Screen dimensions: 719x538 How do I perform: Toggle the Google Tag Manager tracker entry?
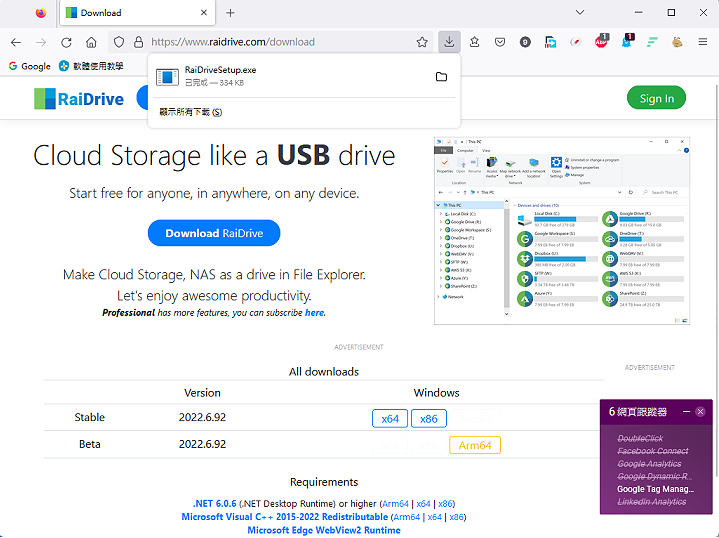655,489
